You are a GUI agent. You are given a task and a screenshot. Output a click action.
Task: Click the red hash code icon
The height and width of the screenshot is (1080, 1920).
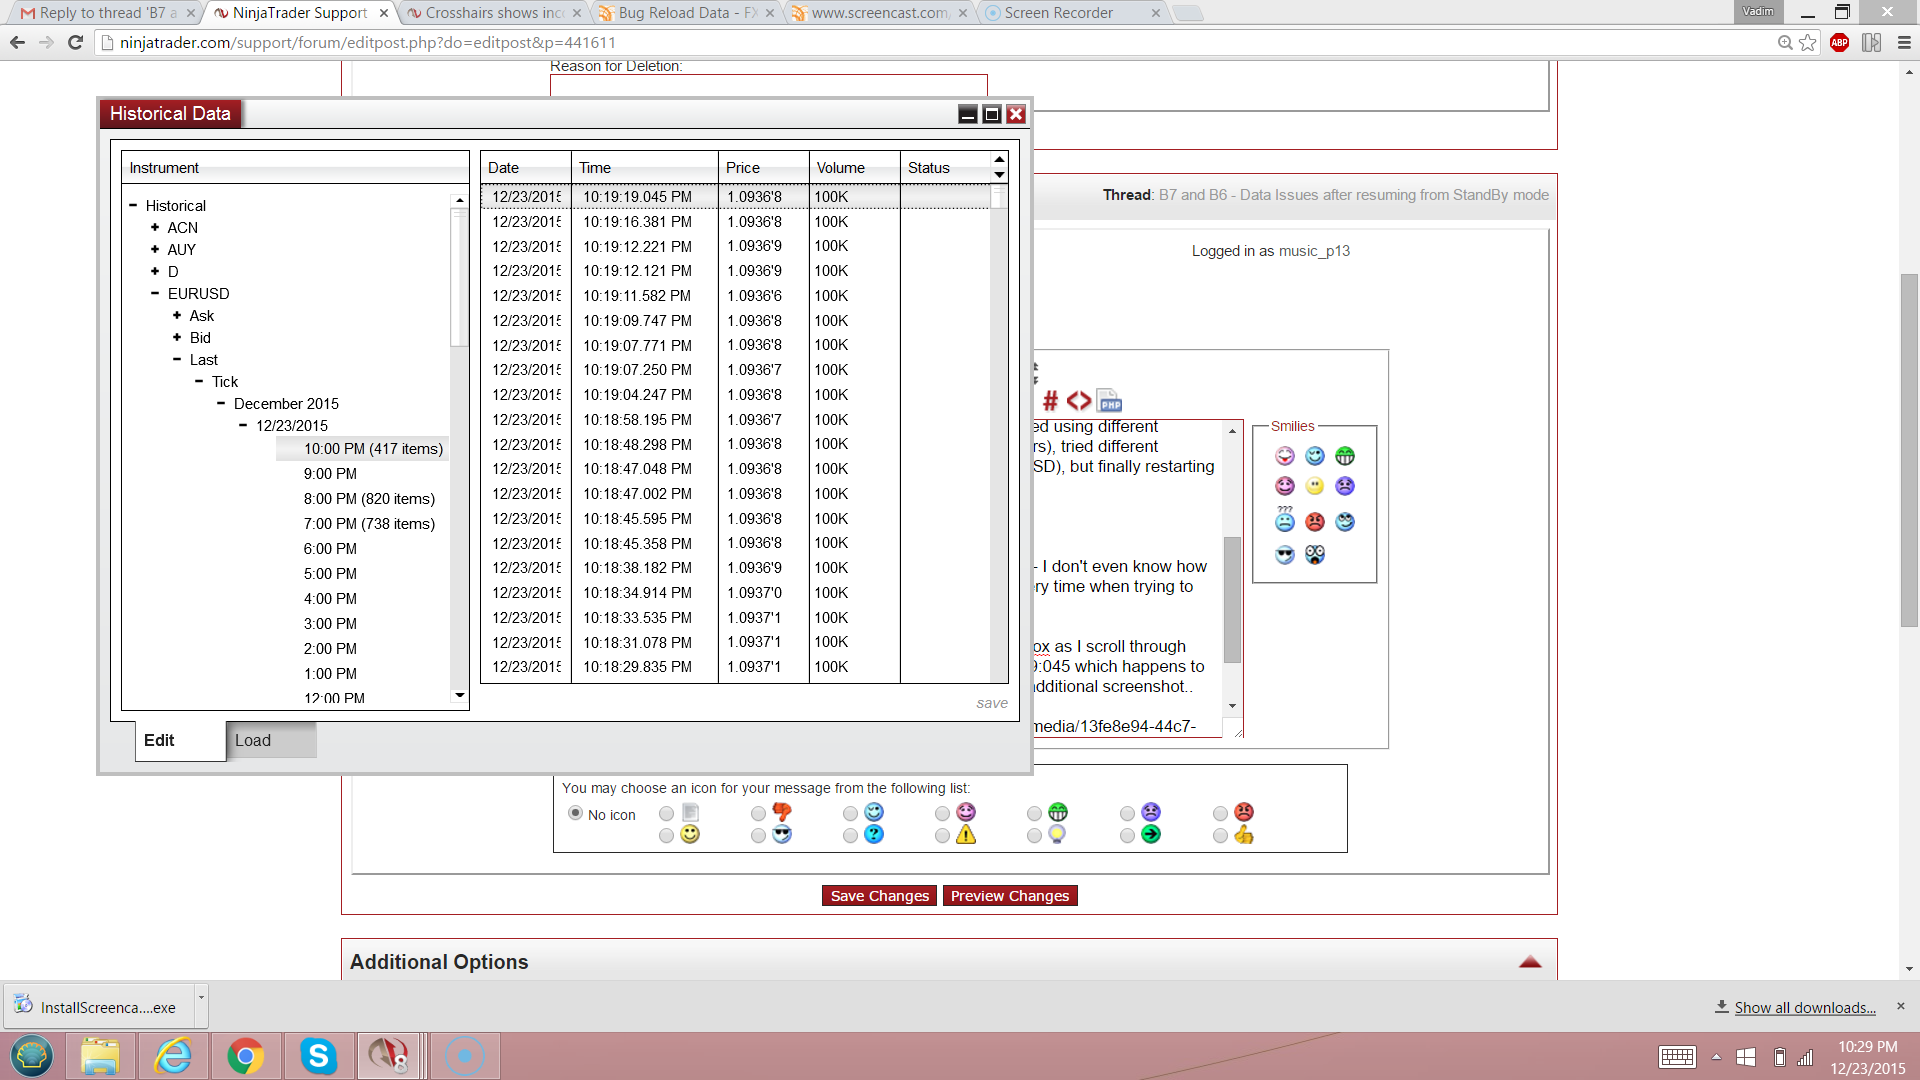coord(1050,401)
